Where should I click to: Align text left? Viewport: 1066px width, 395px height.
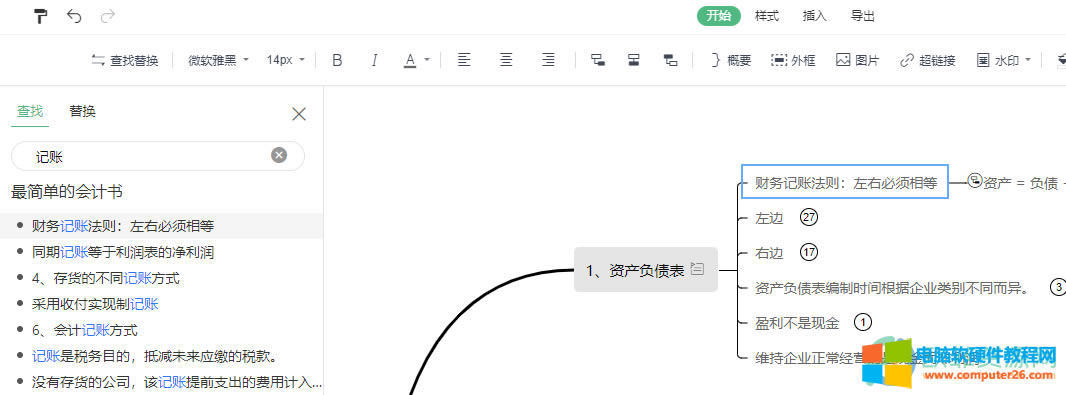[x=464, y=60]
